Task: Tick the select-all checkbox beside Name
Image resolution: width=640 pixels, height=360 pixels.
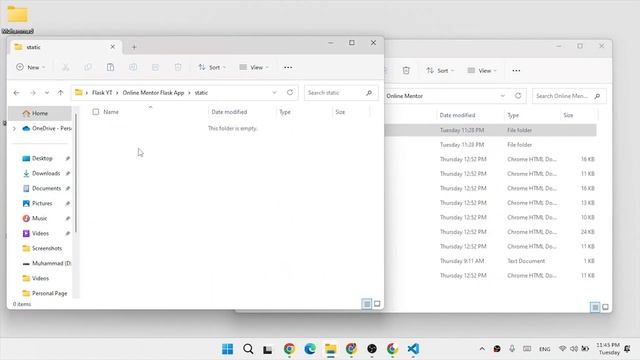Action: click(96, 112)
